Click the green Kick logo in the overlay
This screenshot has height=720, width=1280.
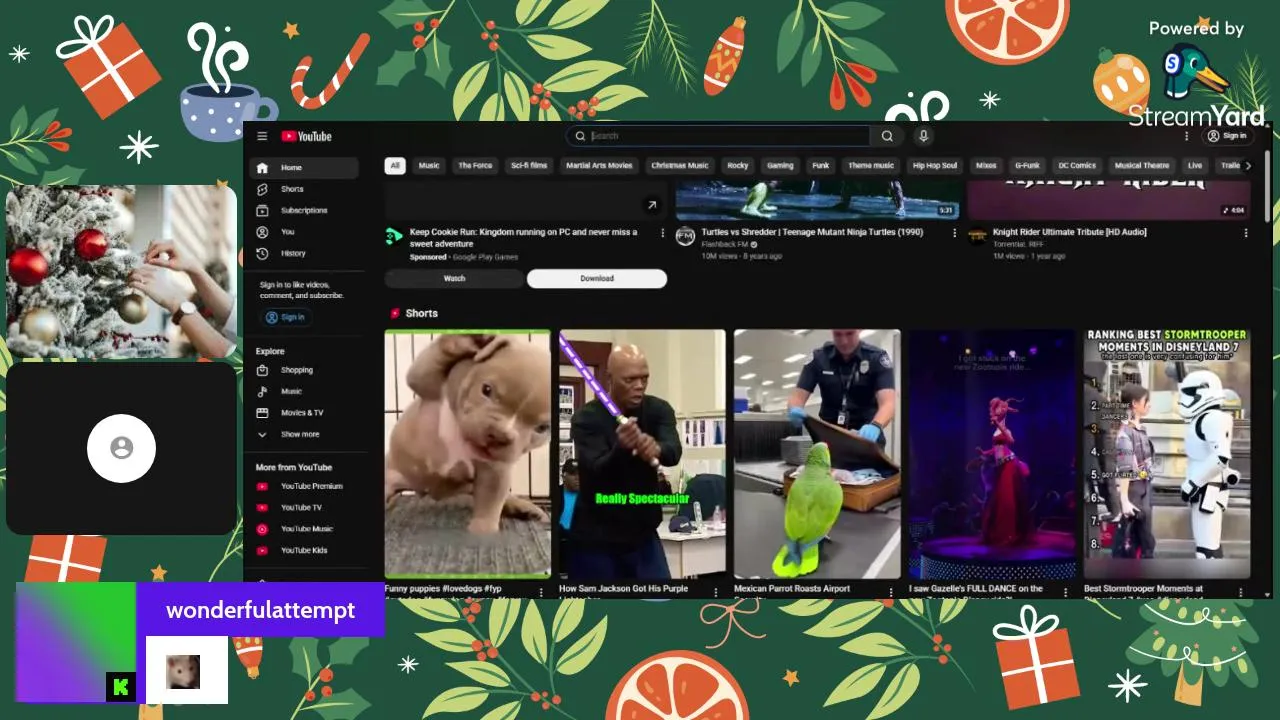point(120,687)
